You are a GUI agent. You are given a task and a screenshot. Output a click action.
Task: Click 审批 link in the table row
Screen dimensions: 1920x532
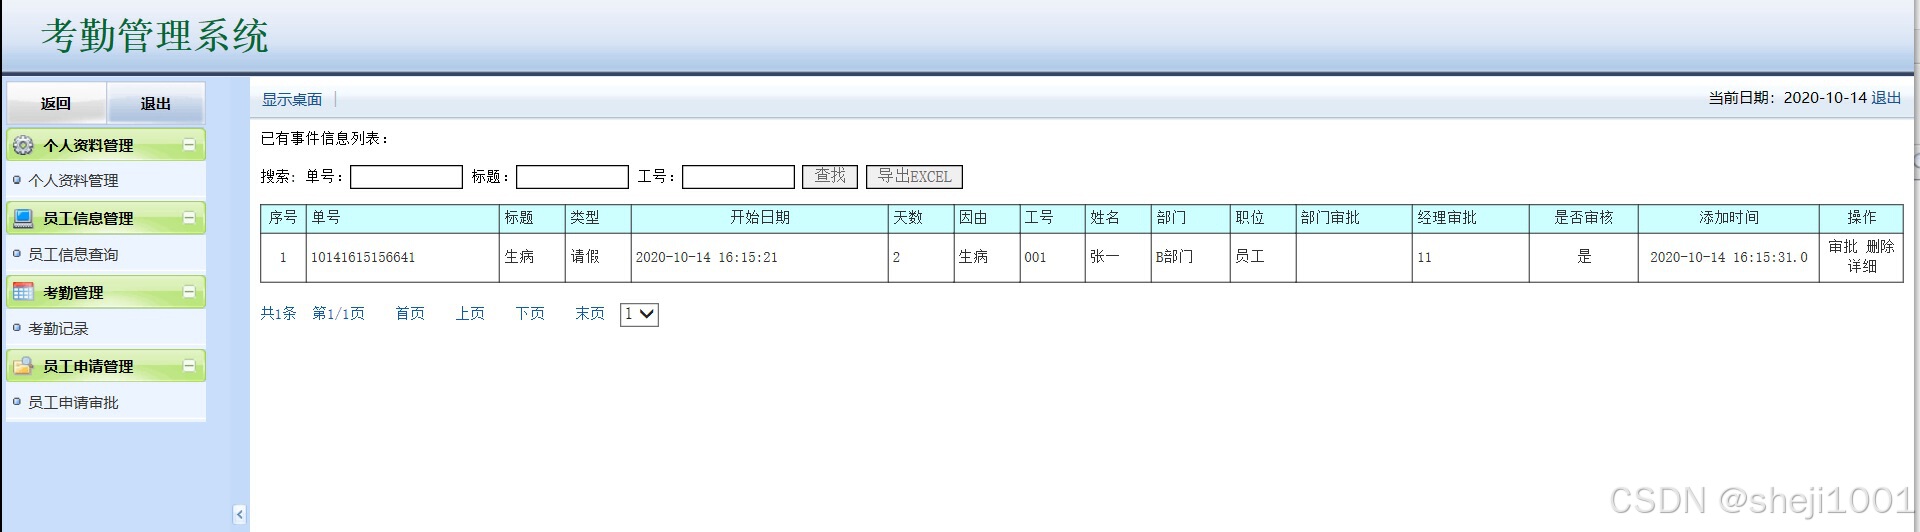[x=1843, y=247]
